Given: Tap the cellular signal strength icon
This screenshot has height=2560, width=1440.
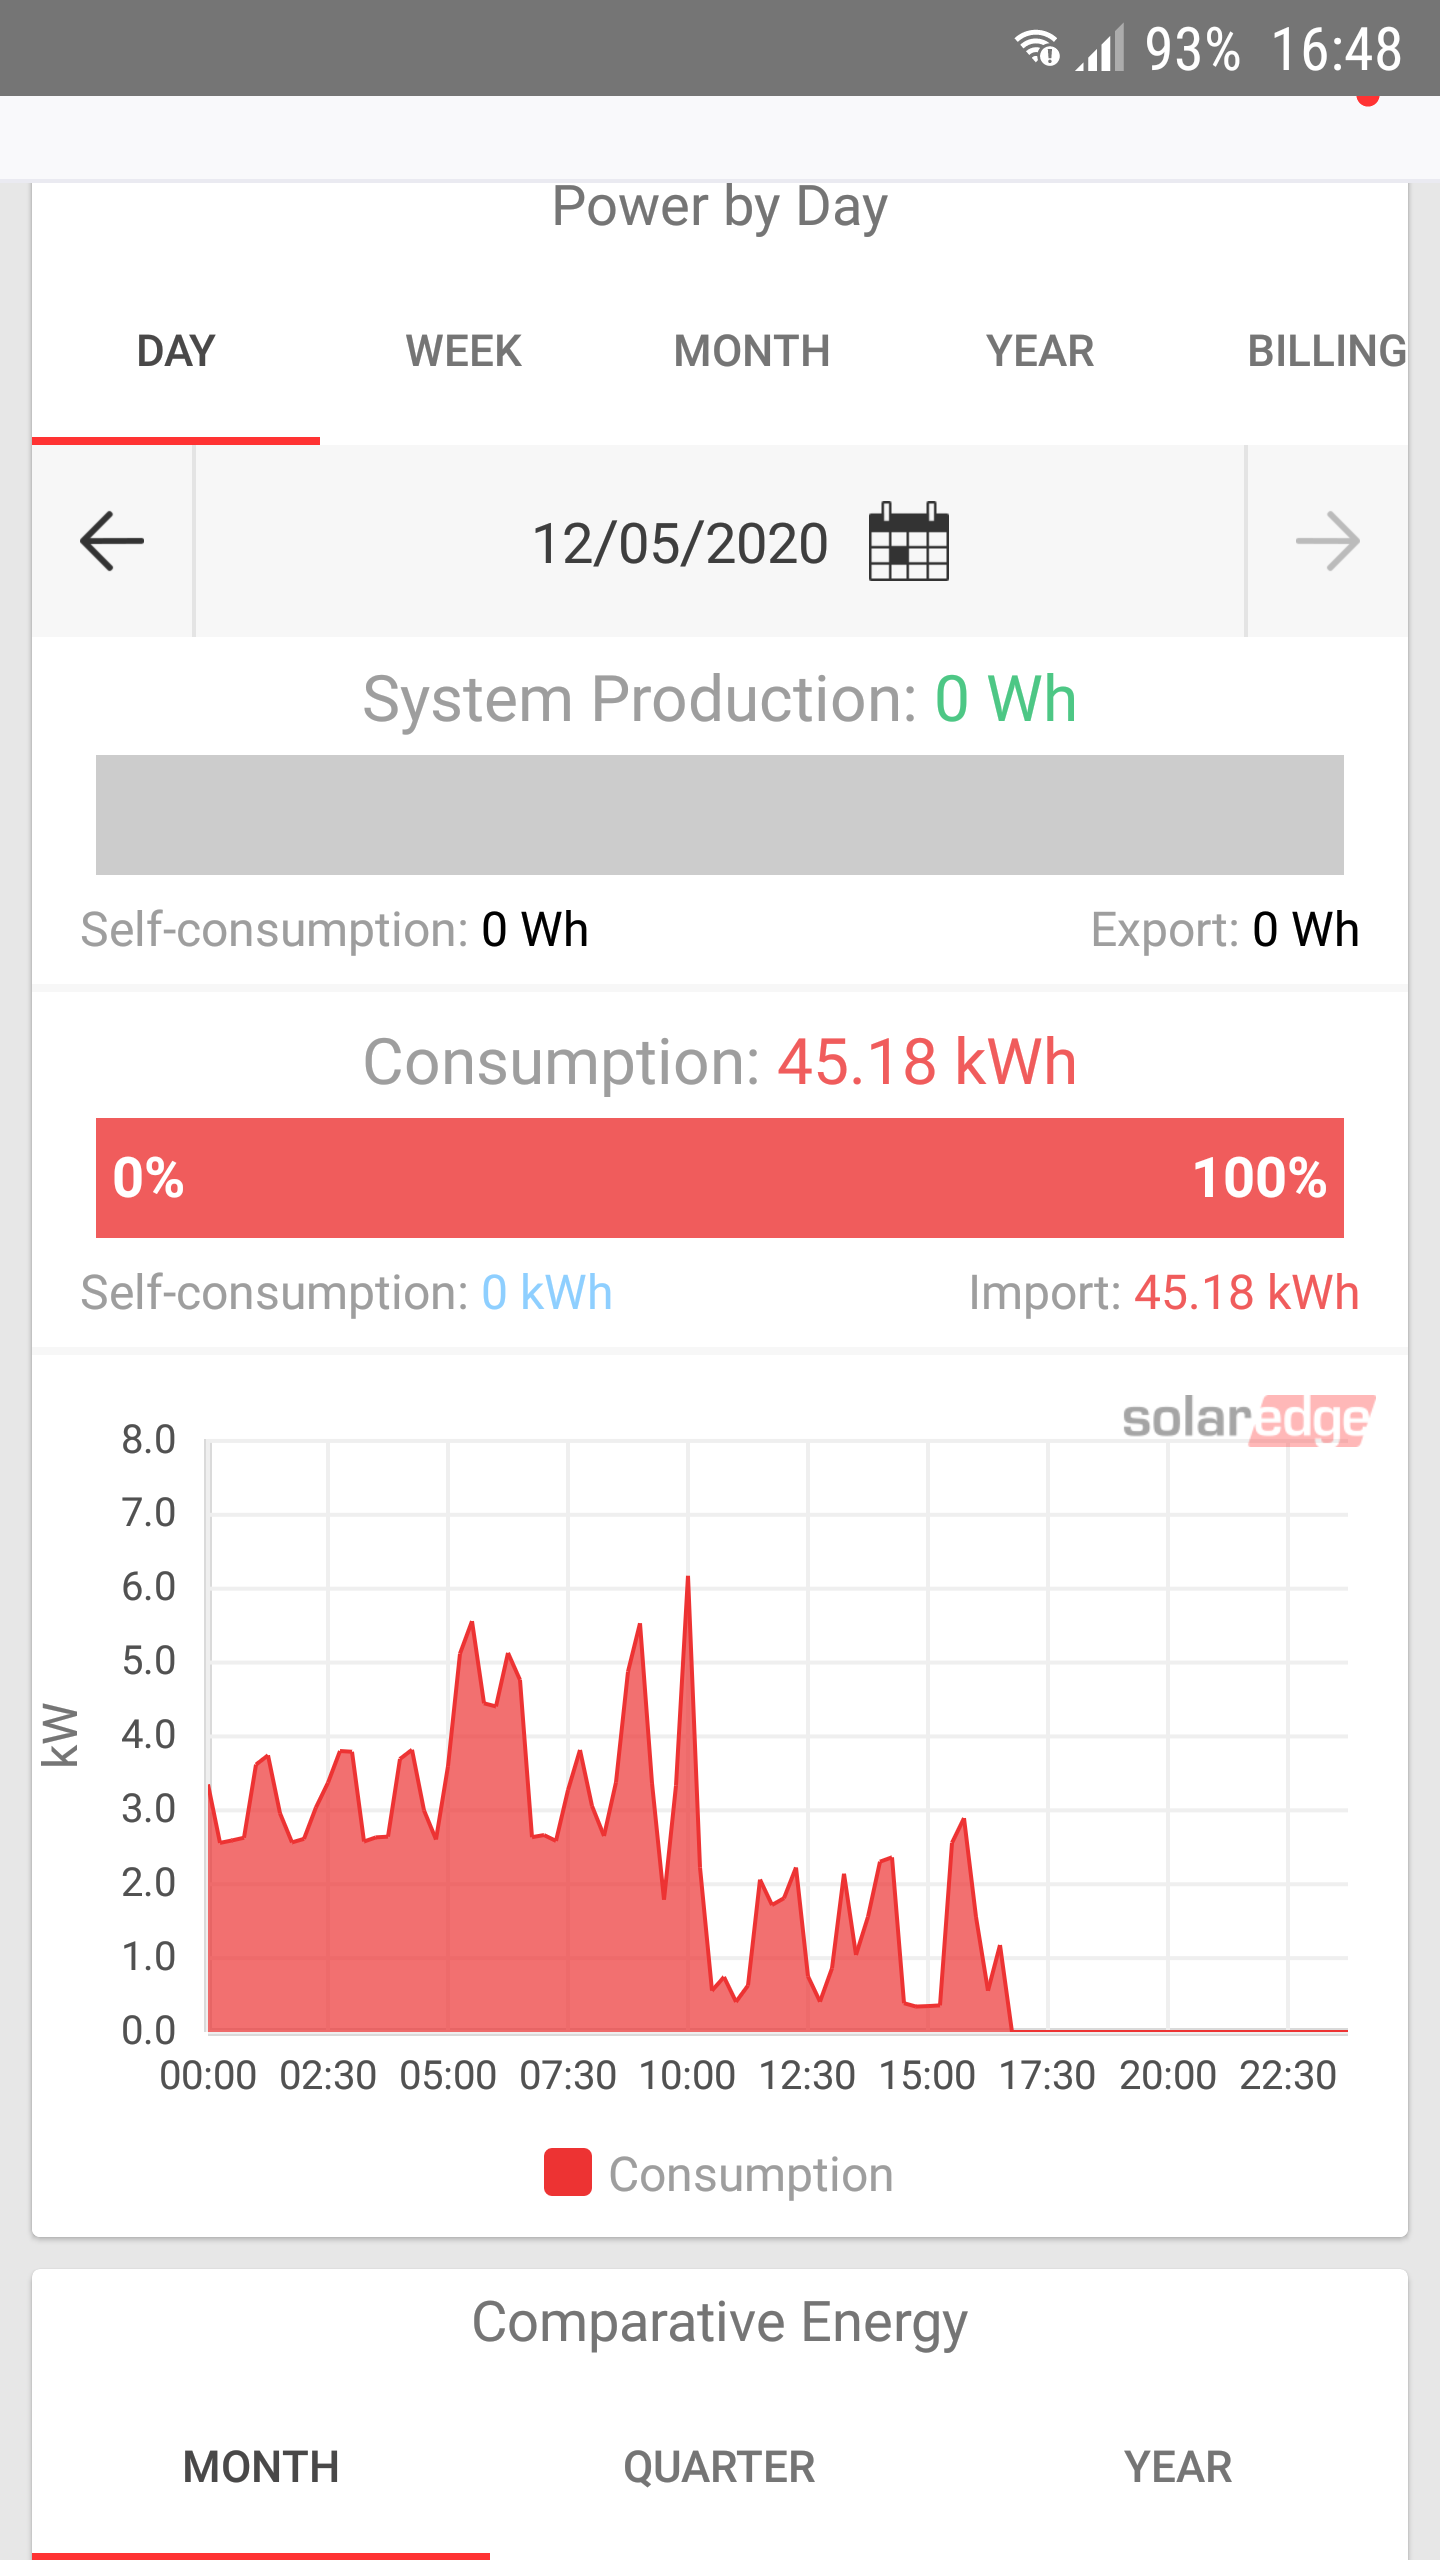Looking at the screenshot, I should (x=1100, y=47).
